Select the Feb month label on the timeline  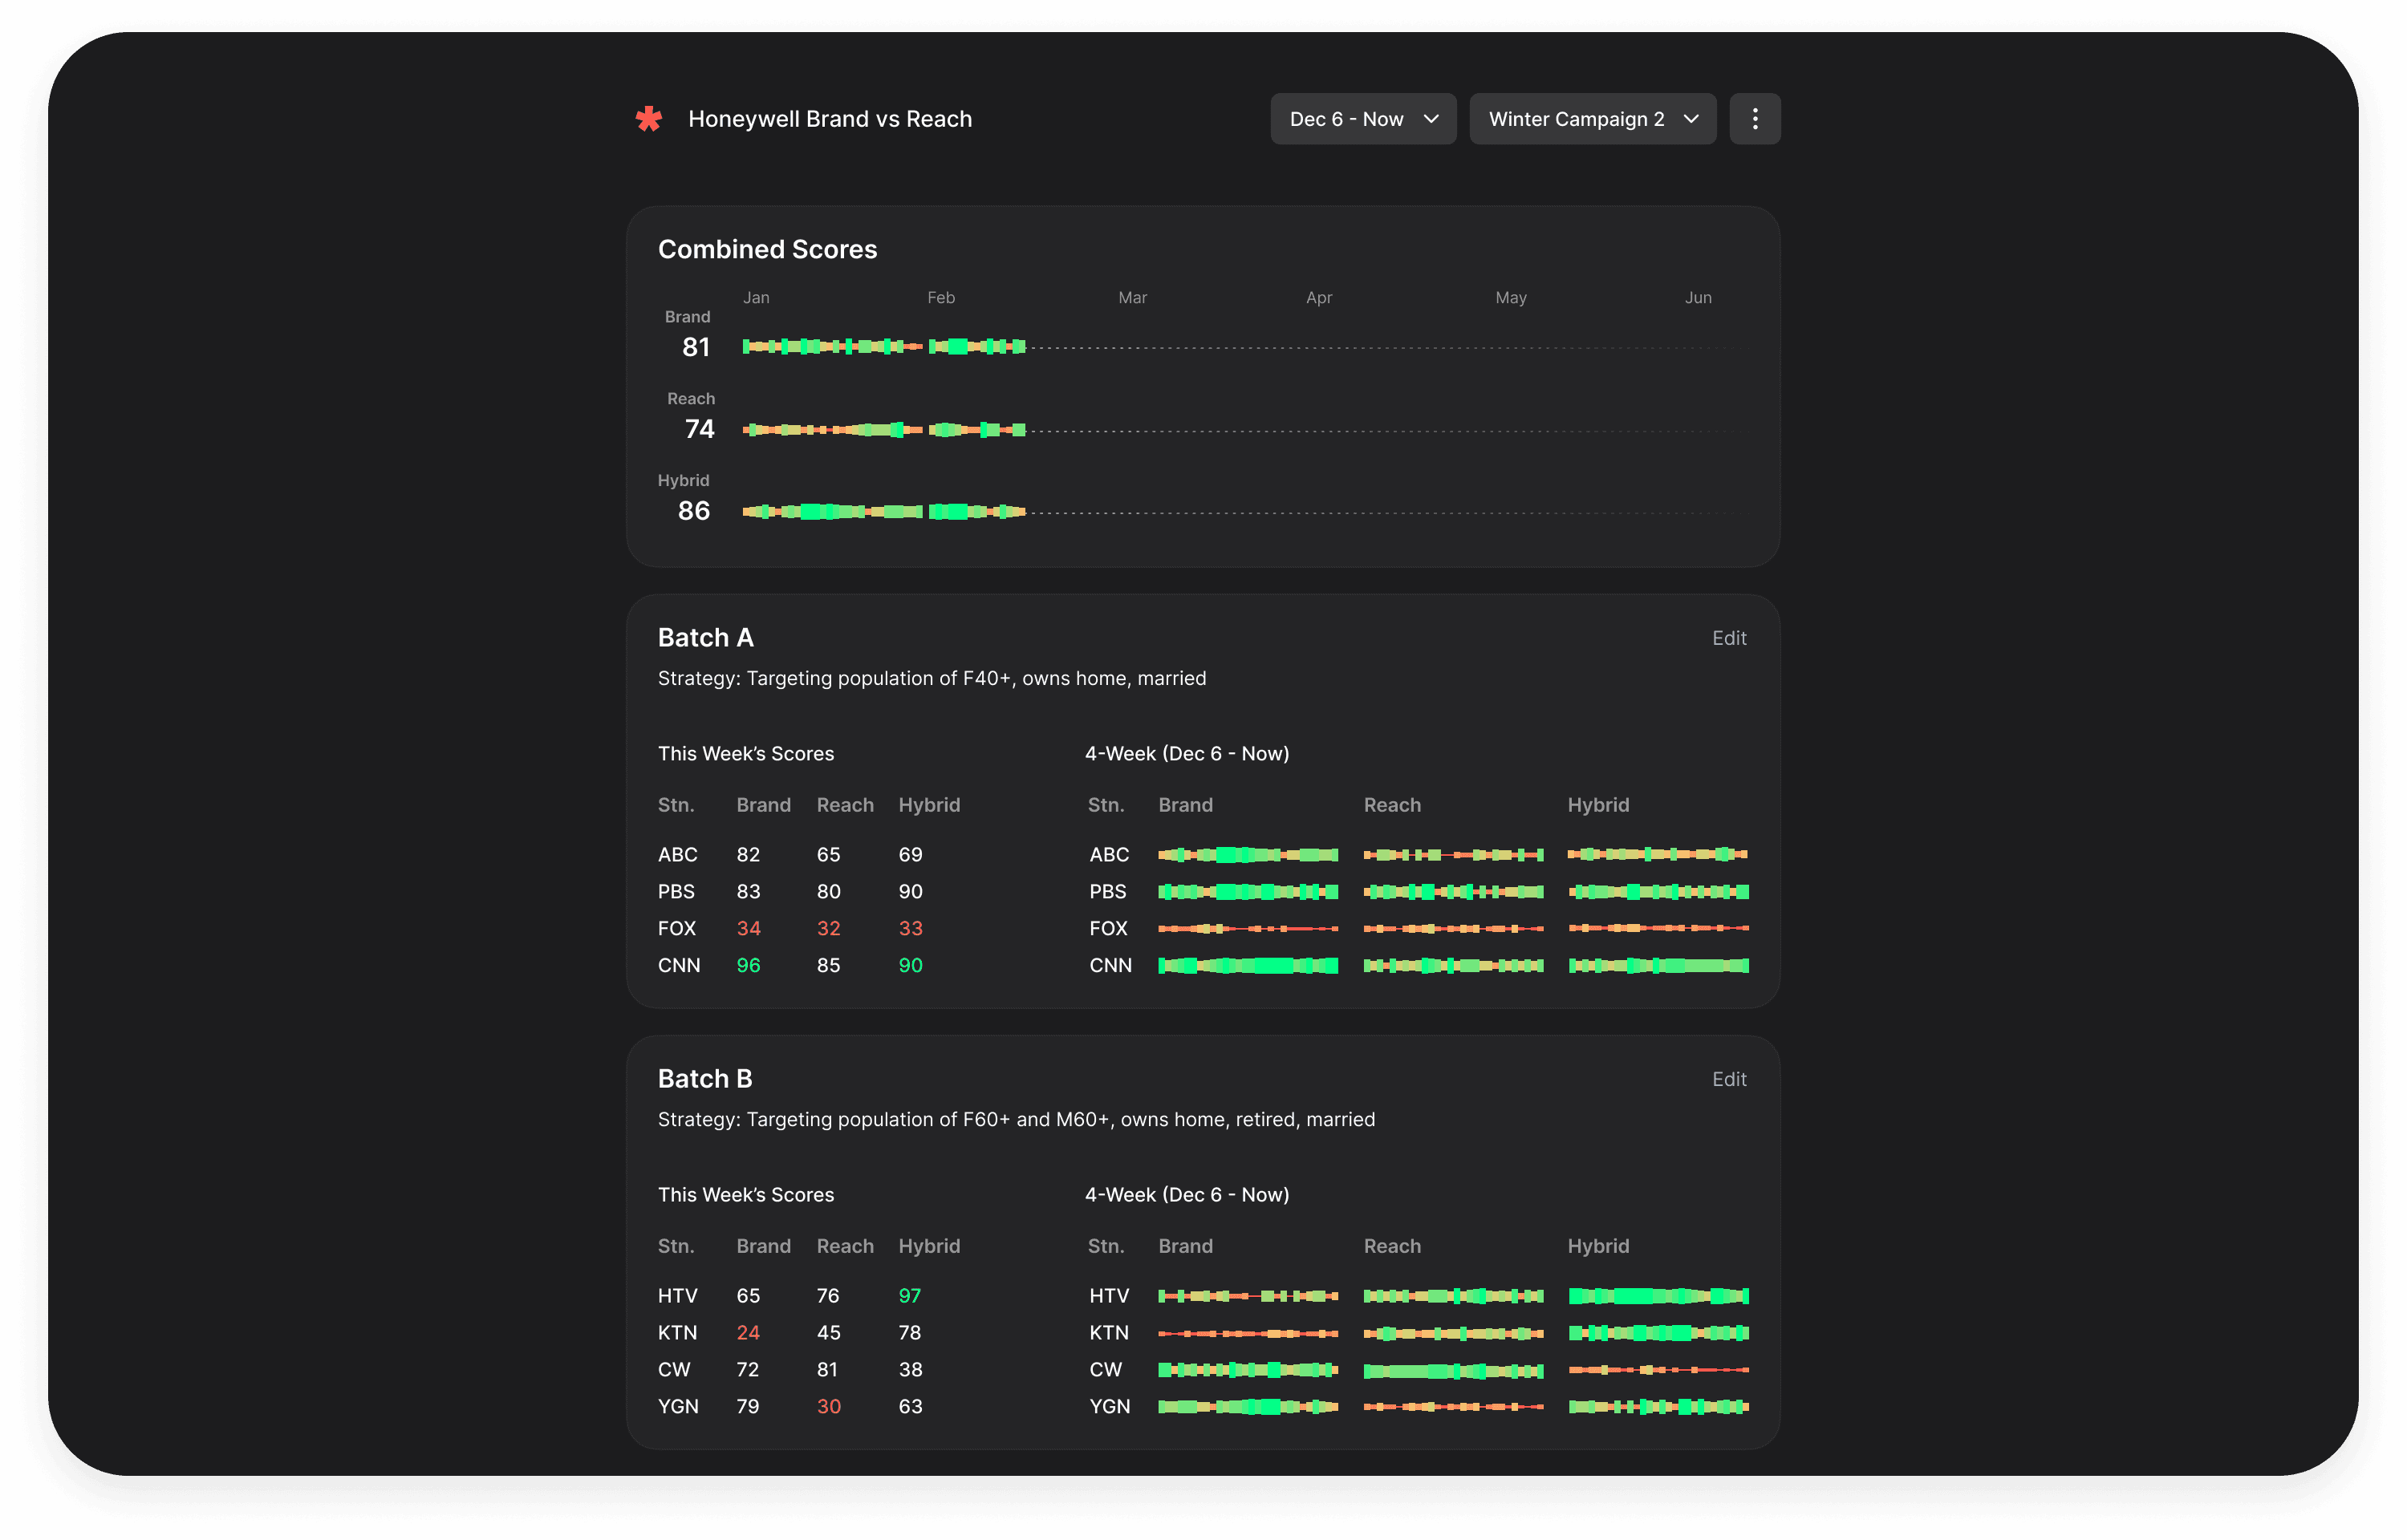coord(940,298)
